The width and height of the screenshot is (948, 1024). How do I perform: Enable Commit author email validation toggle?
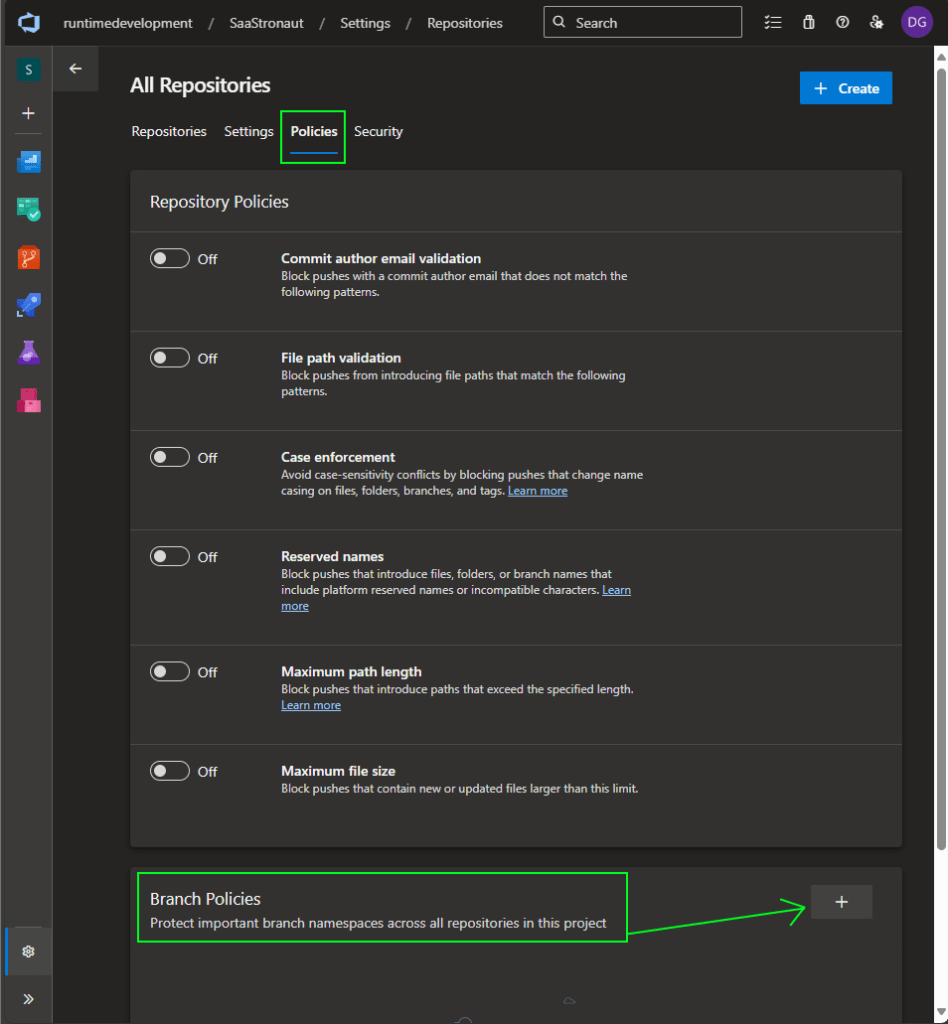[x=170, y=259]
